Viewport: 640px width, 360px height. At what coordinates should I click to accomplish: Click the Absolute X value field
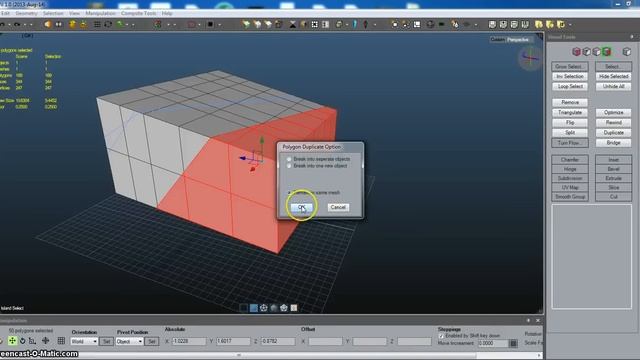pos(189,341)
